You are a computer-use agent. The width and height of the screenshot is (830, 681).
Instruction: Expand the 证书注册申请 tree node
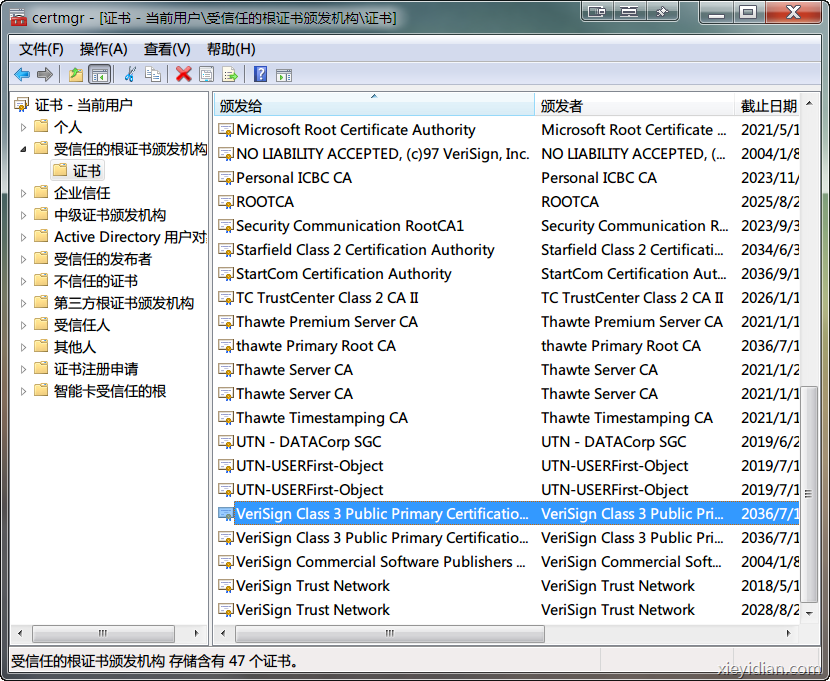pyautogui.click(x=23, y=369)
